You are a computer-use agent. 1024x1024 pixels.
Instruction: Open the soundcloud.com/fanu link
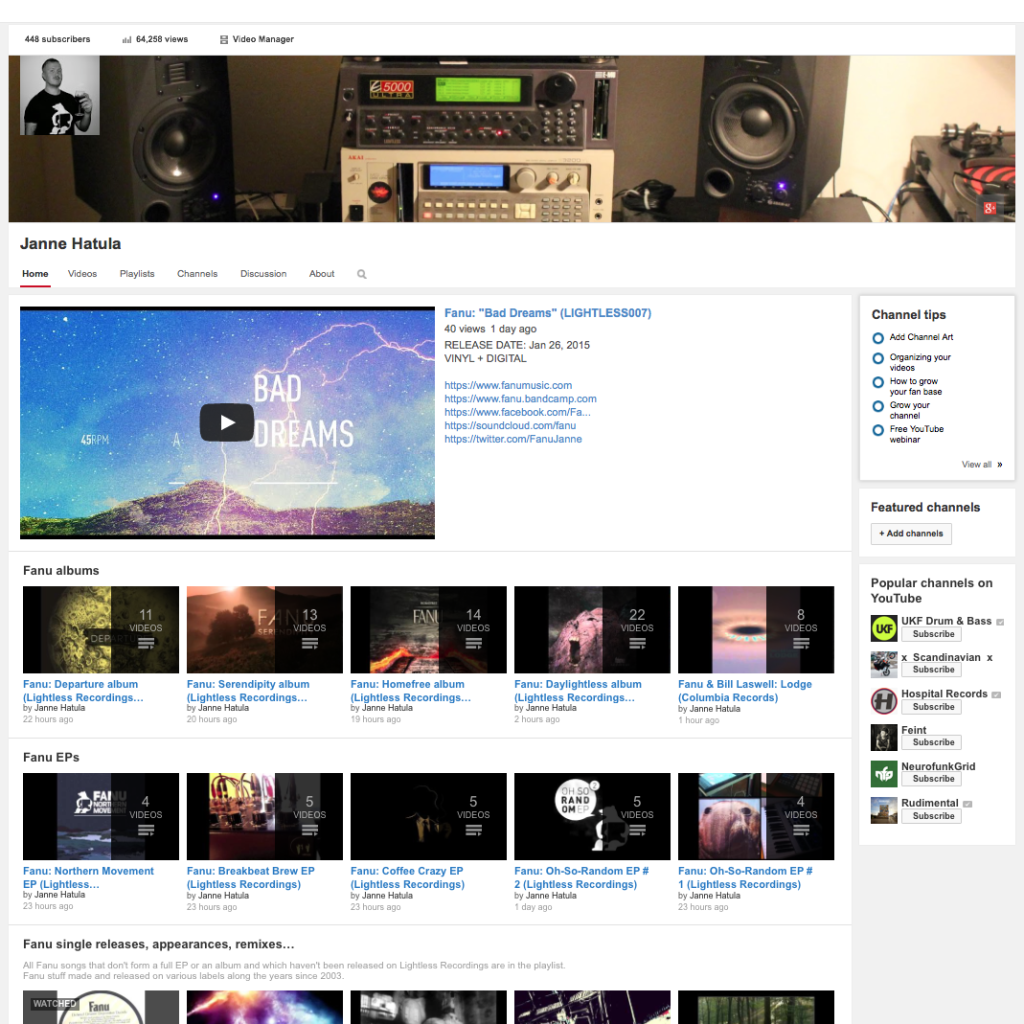[510, 425]
